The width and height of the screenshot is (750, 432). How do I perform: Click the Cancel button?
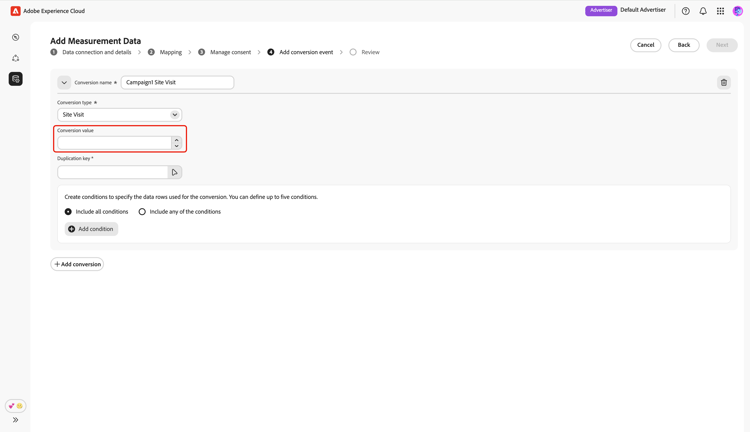click(x=645, y=45)
